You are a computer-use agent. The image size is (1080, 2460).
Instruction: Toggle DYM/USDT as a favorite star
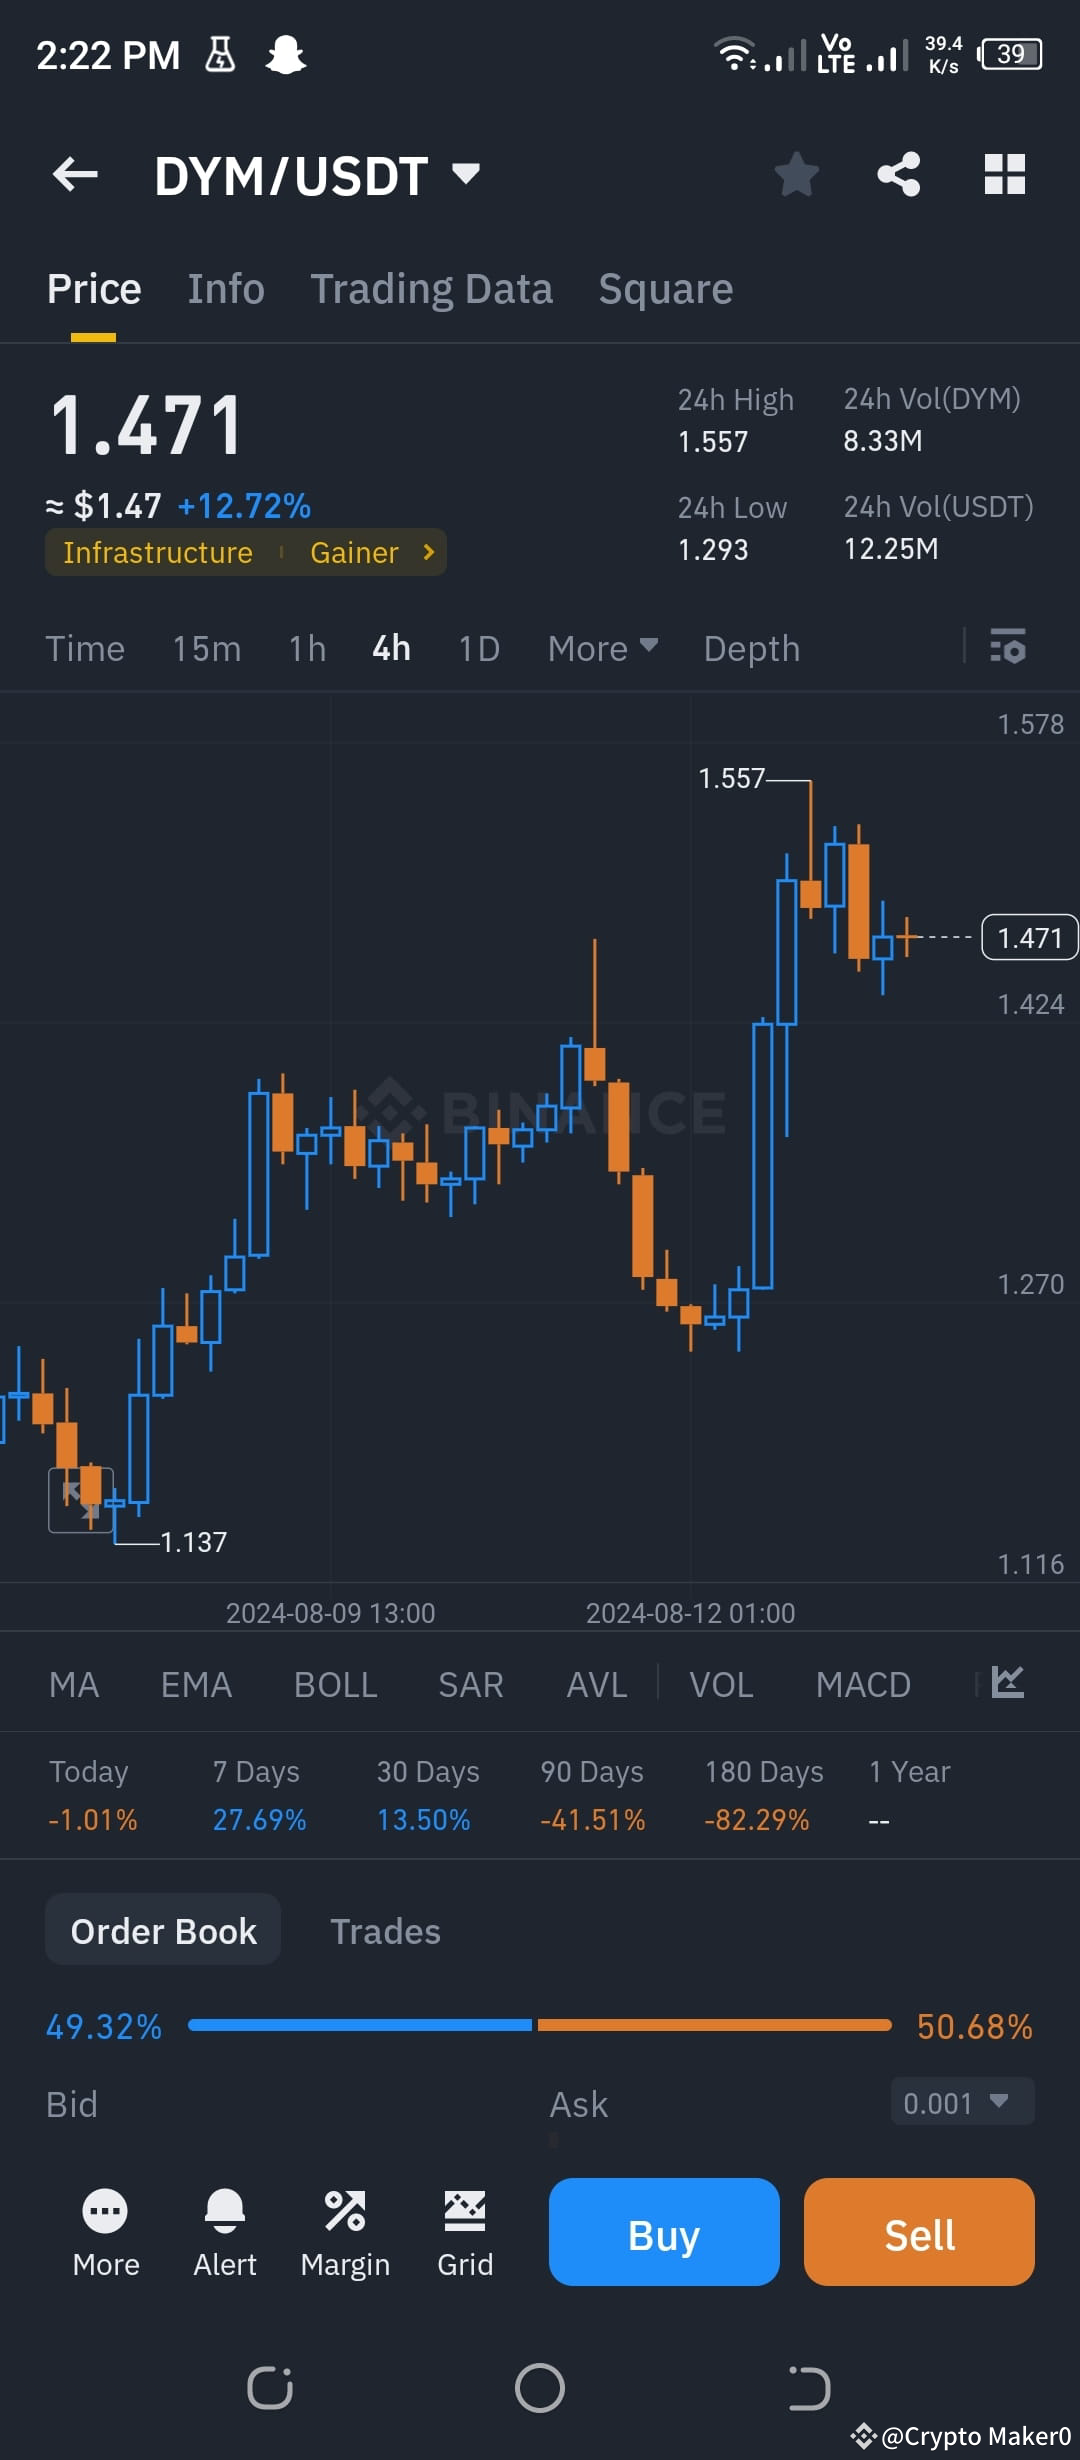tap(796, 174)
